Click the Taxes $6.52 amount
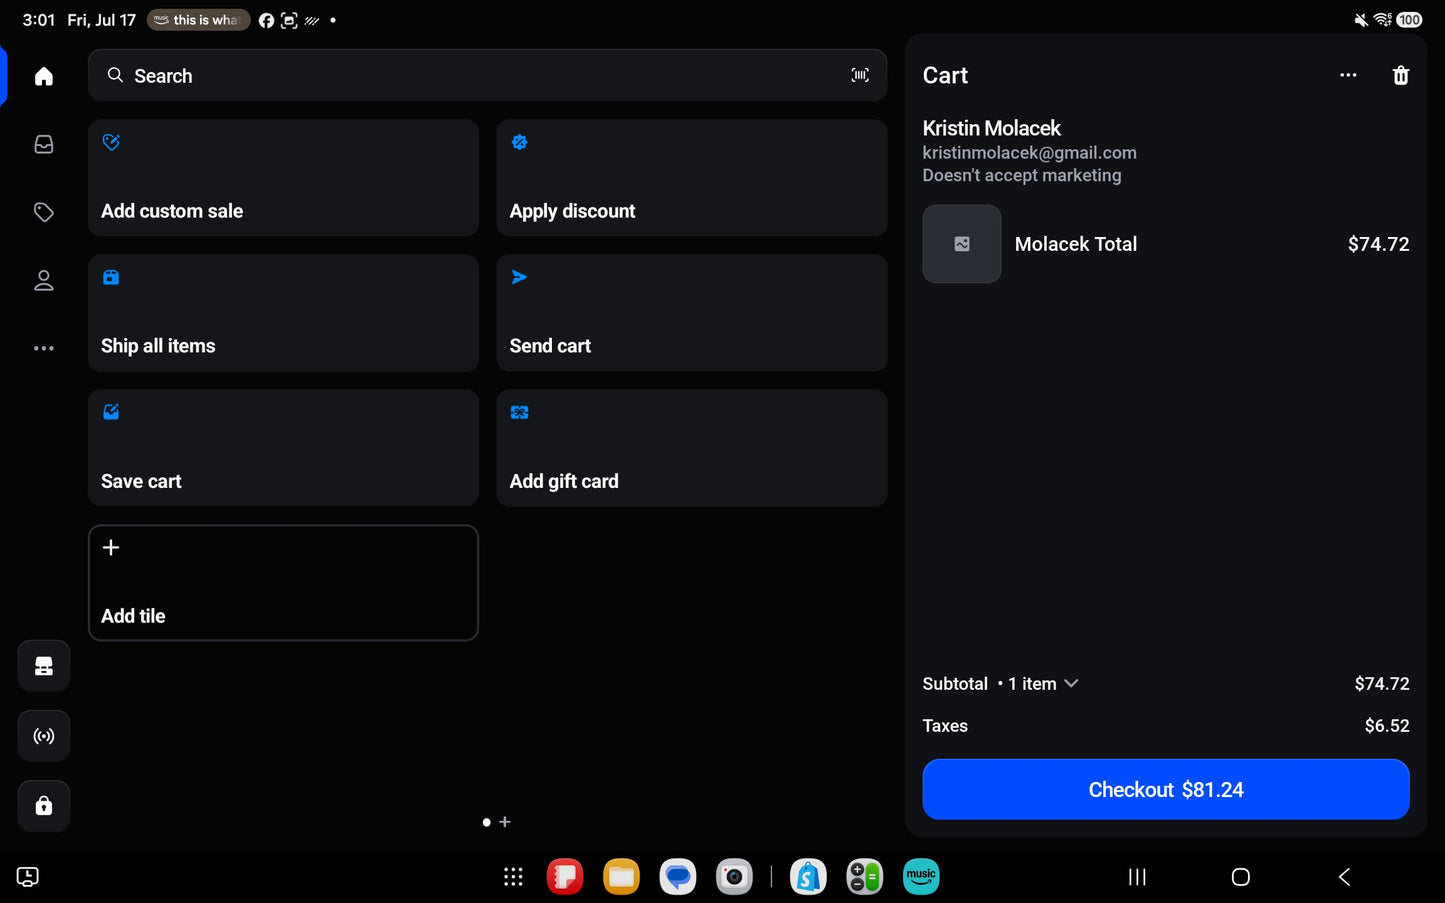 [1387, 726]
